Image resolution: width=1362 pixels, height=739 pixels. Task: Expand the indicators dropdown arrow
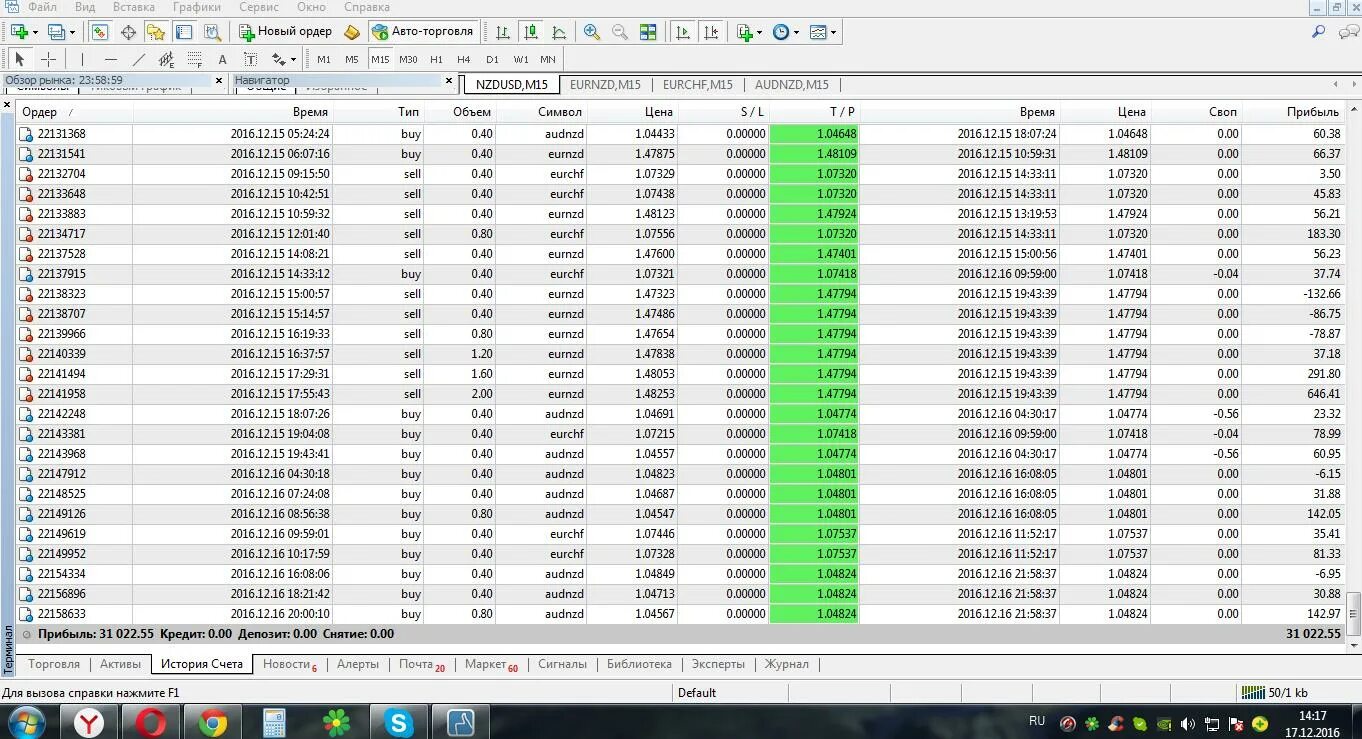pos(759,32)
